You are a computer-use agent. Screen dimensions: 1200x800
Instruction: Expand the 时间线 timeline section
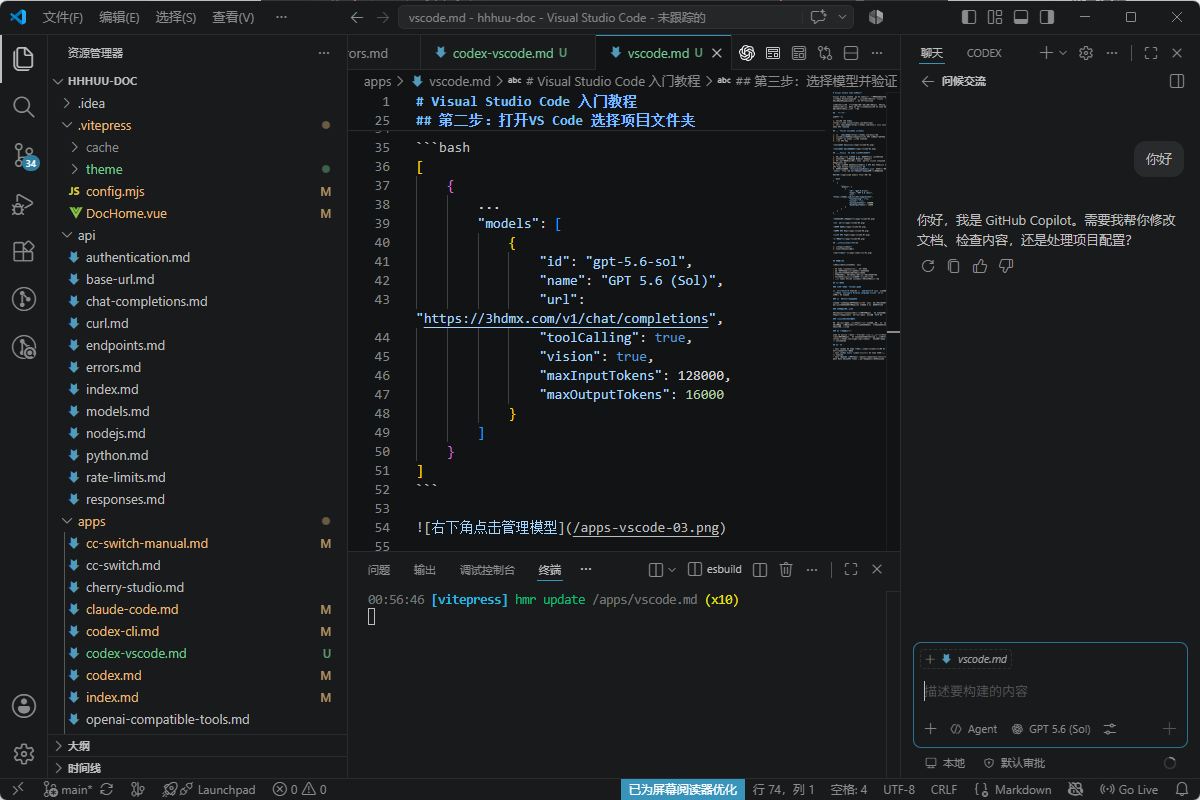click(x=198, y=768)
